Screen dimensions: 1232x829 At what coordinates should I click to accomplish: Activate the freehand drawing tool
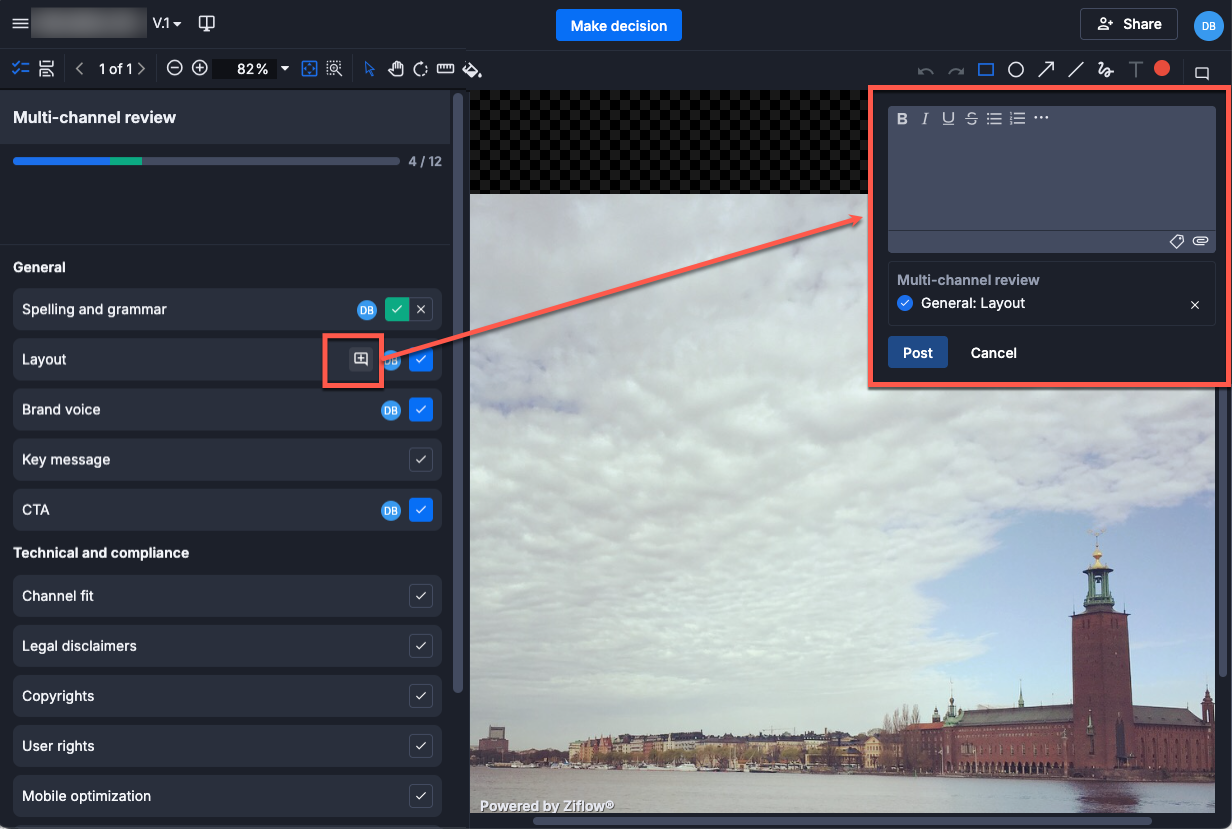click(1105, 69)
